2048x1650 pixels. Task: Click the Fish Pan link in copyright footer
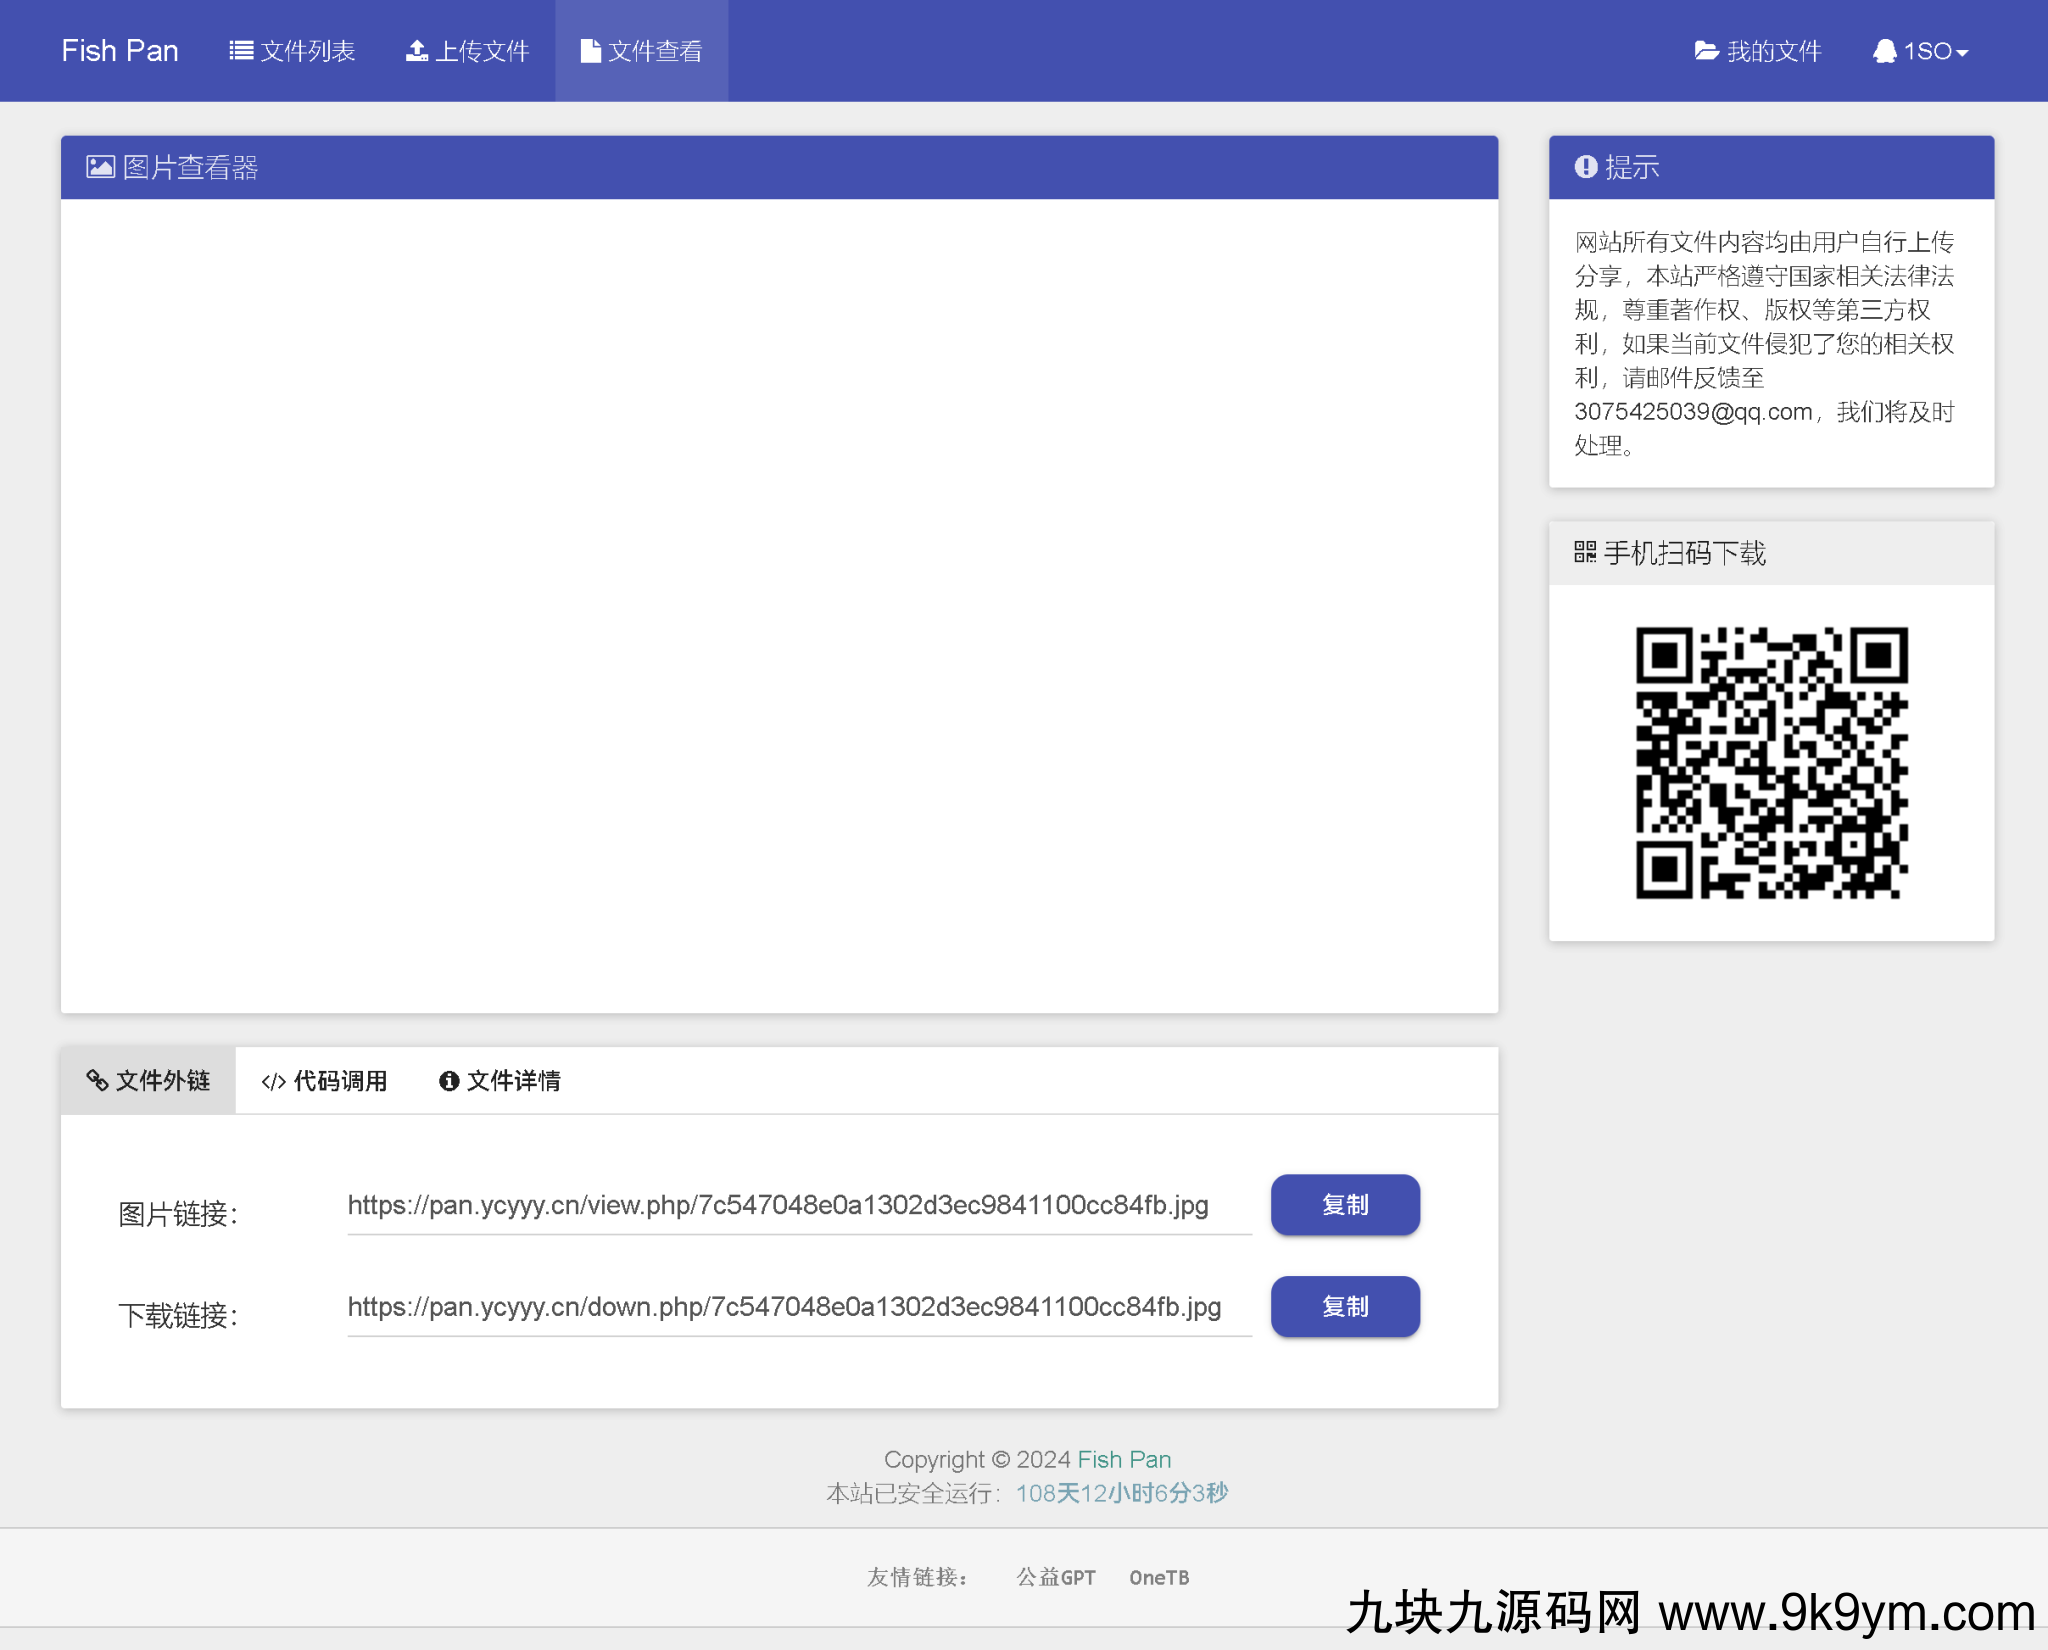coord(1123,1459)
